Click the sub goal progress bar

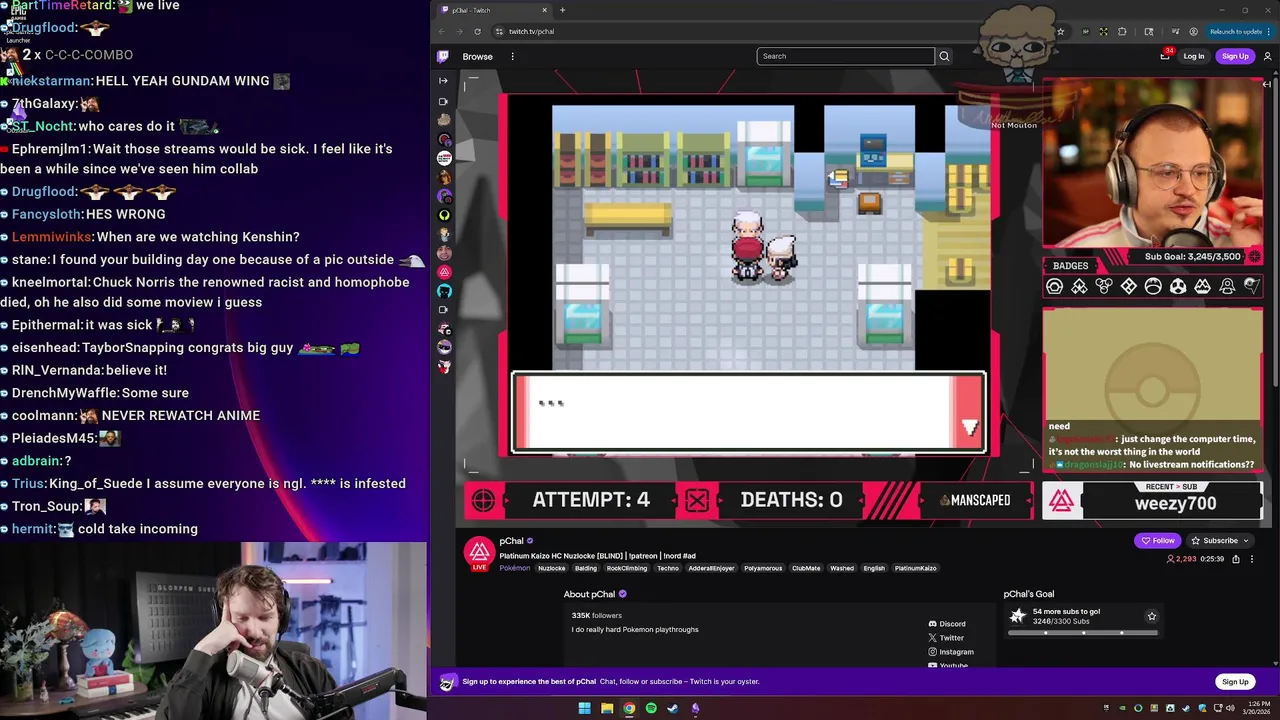[1083, 633]
